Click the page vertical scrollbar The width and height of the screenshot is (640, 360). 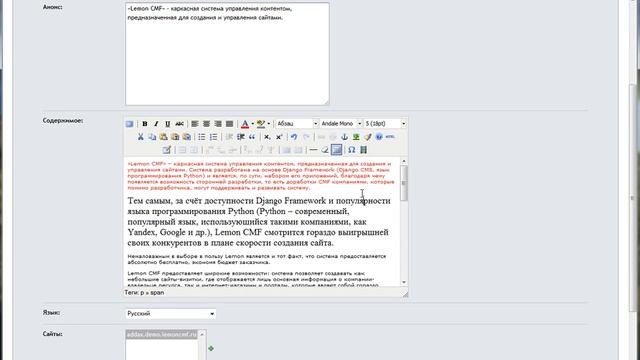(633, 198)
